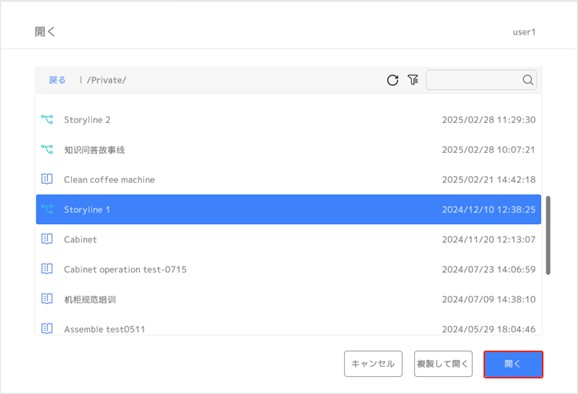Image resolution: width=578 pixels, height=394 pixels.
Task: Click the storyline icon beside Storyline 2
Action: pos(47,119)
